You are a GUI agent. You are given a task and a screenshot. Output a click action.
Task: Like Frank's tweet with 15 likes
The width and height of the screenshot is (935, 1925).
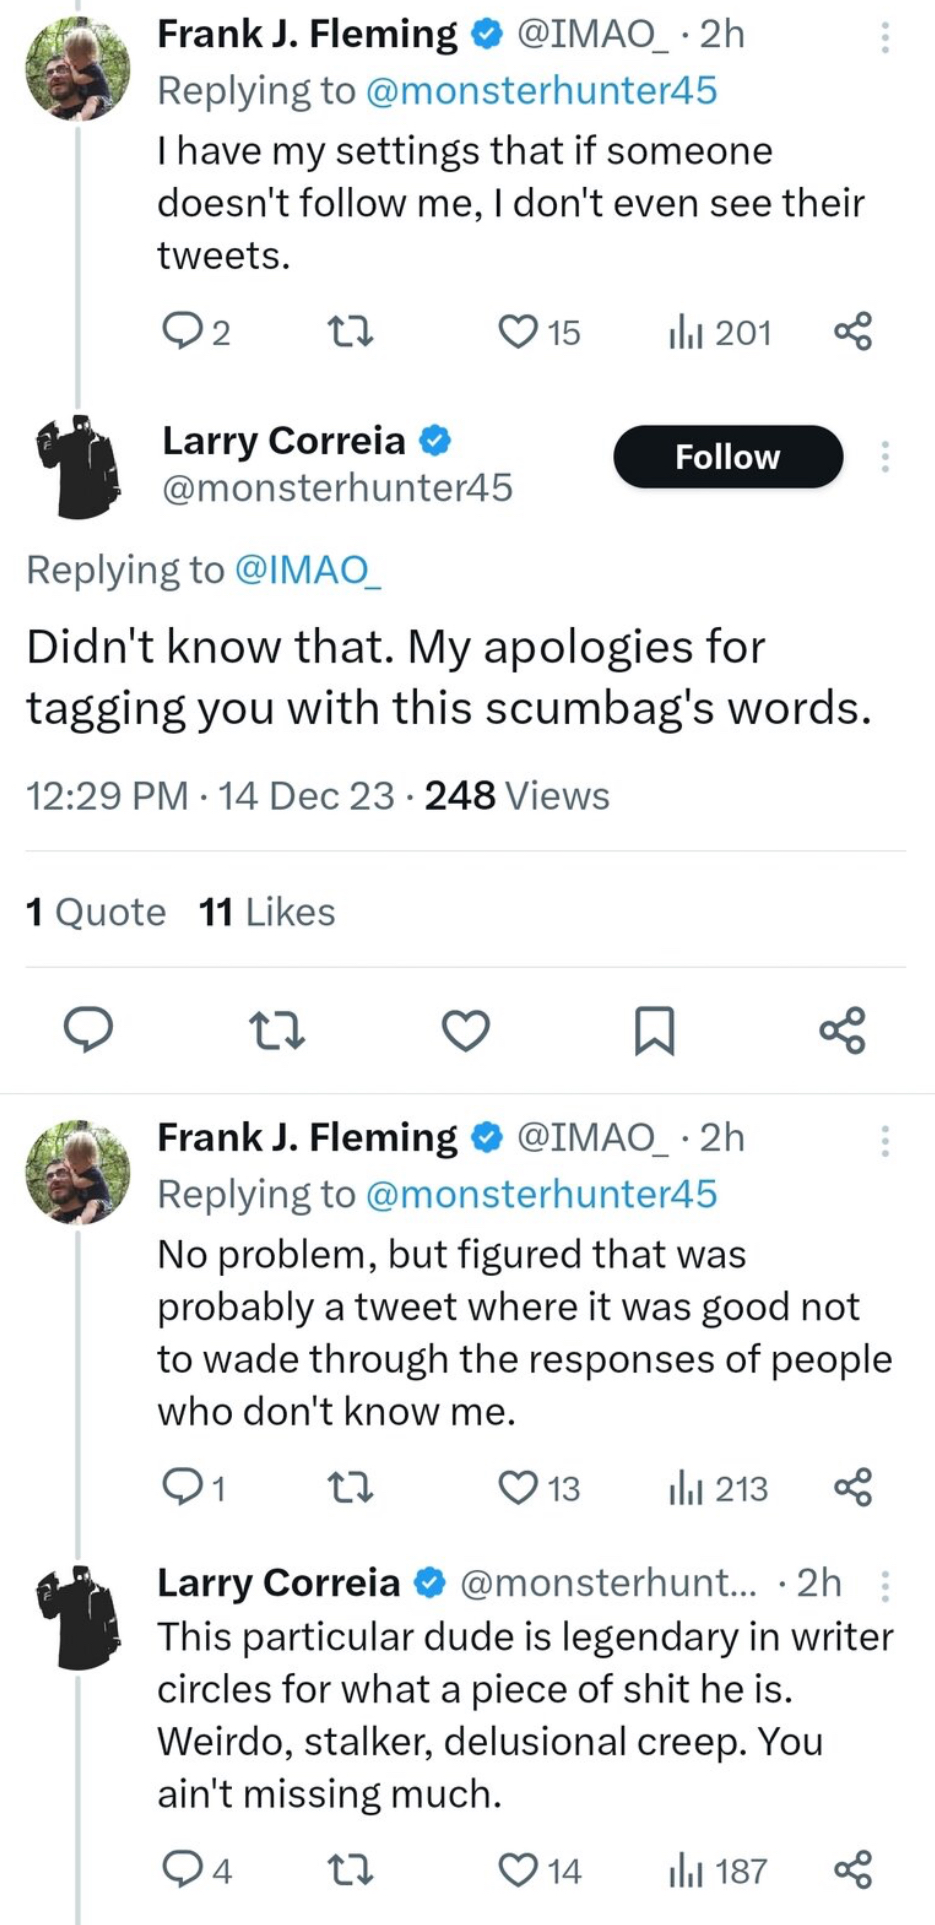(539, 332)
